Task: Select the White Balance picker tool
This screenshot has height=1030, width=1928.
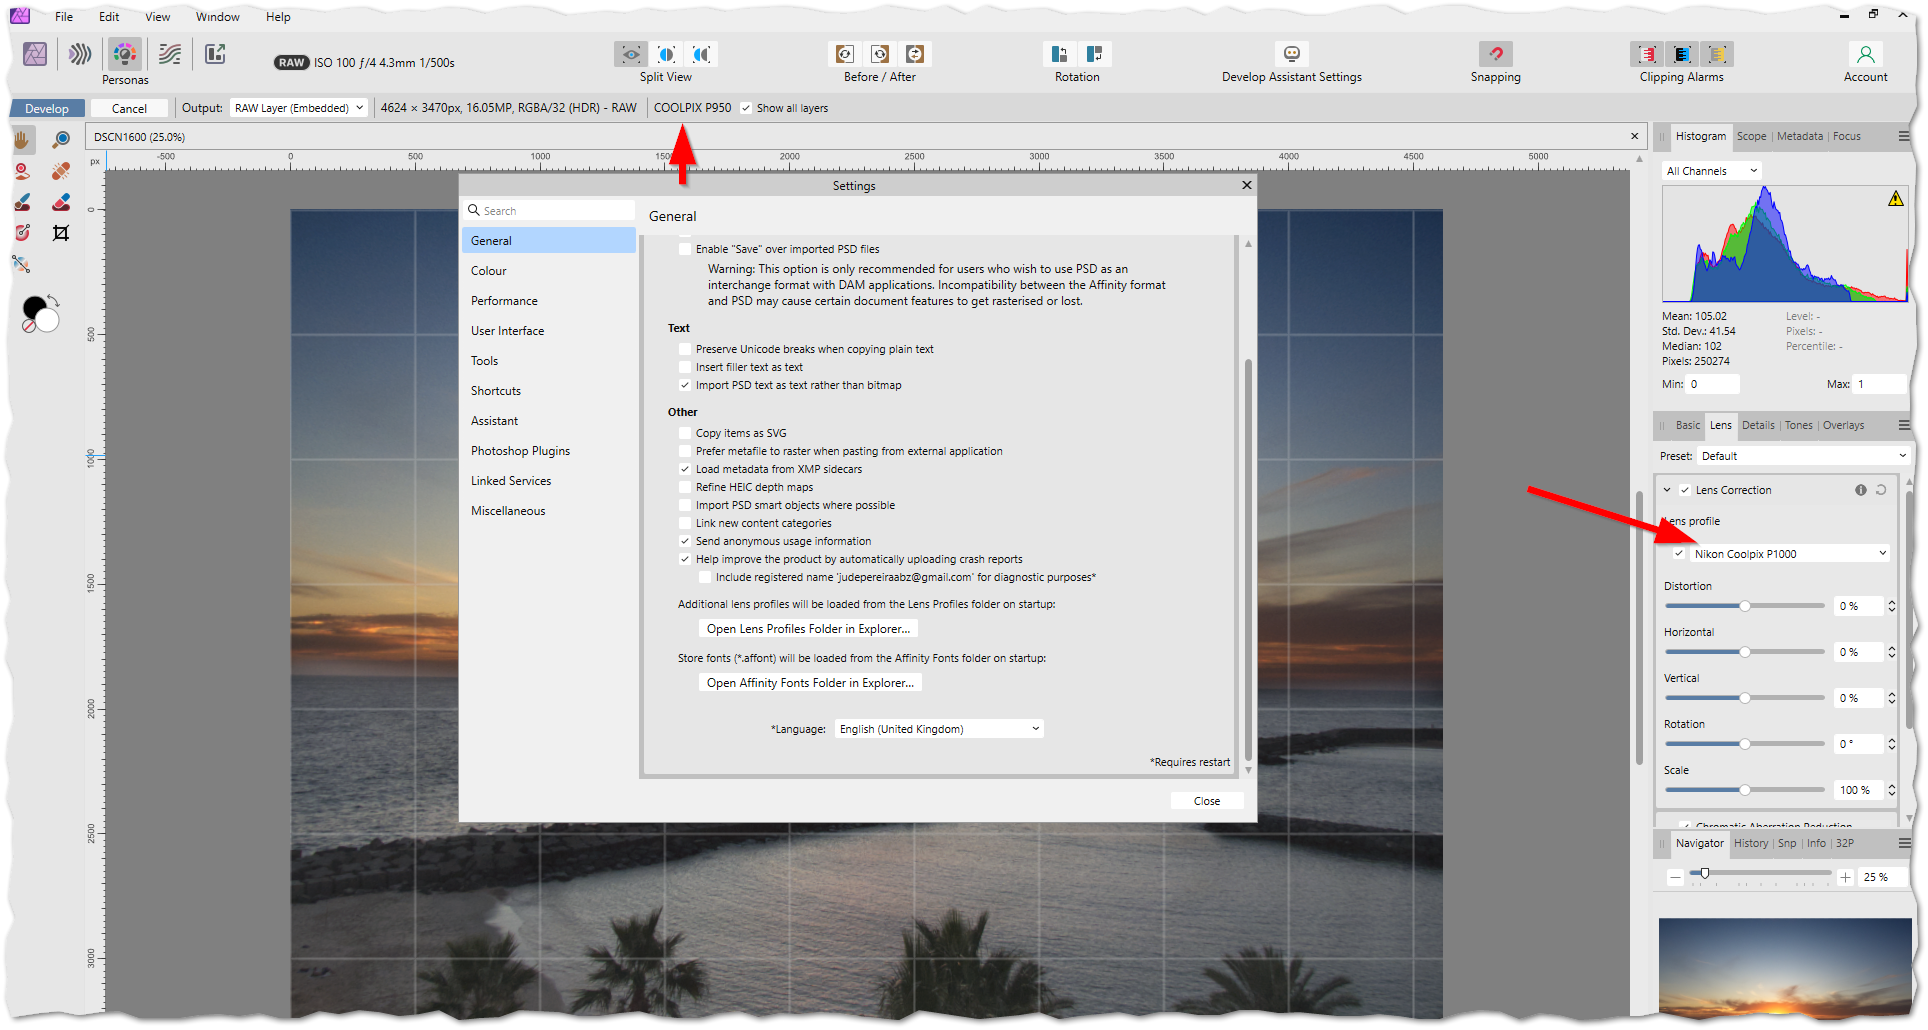Action: click(22, 264)
